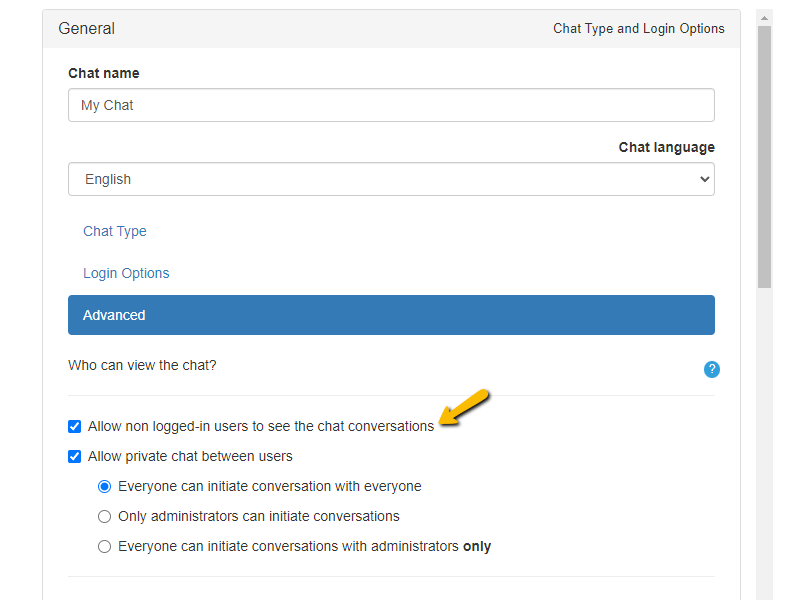This screenshot has height=600, width=800.
Task: Switch to the Chat Type tab
Action: pos(115,231)
